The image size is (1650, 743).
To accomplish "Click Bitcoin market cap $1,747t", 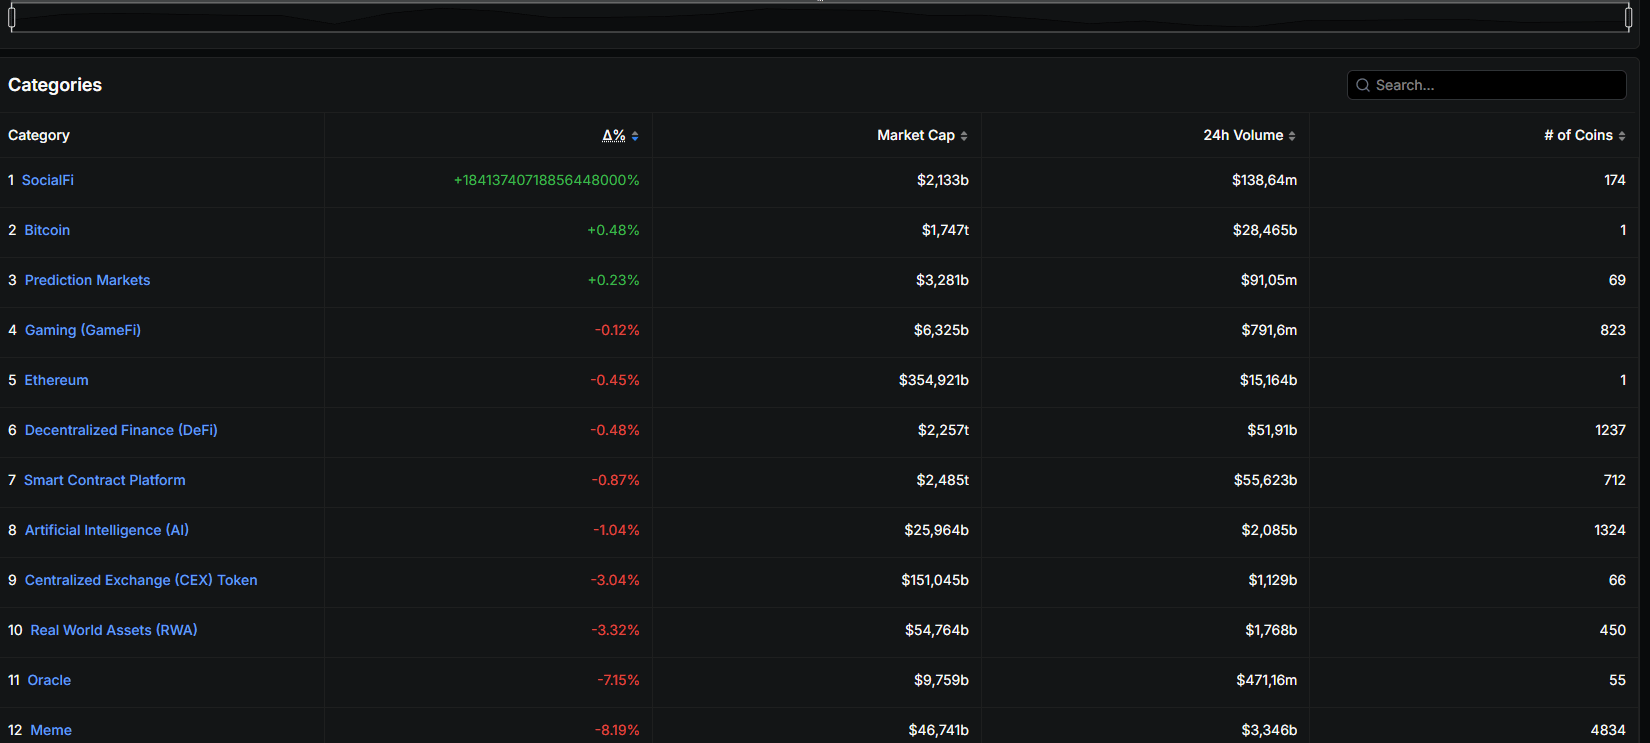I will point(945,230).
